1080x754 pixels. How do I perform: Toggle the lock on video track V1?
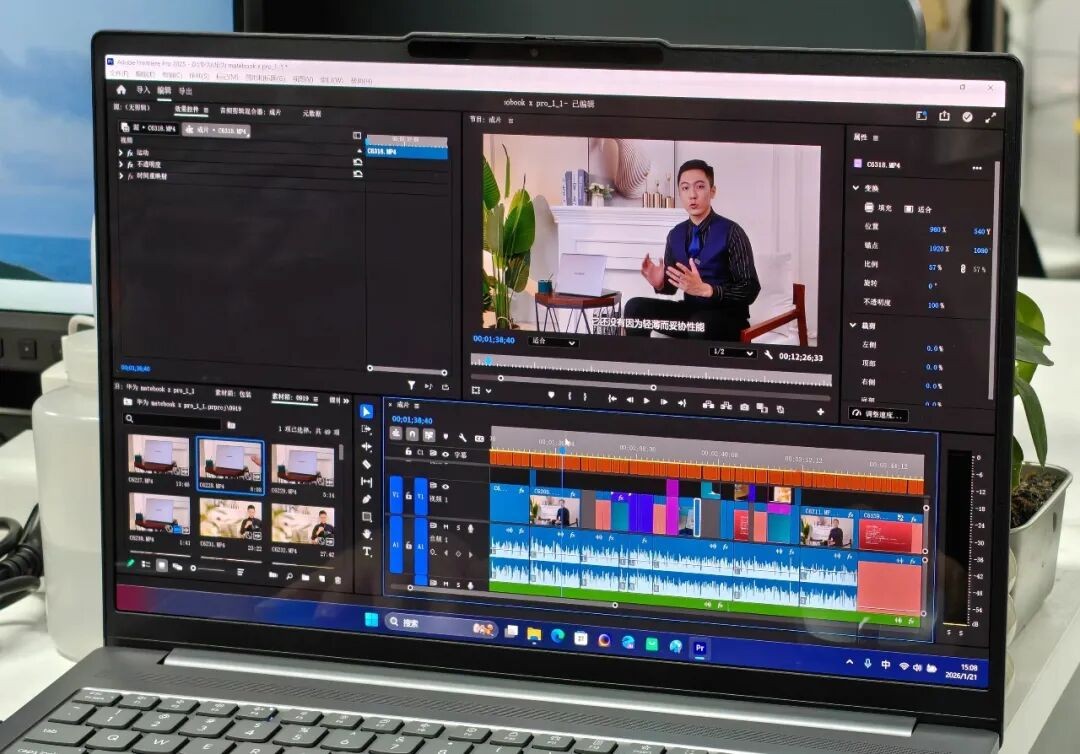pyautogui.click(x=408, y=495)
